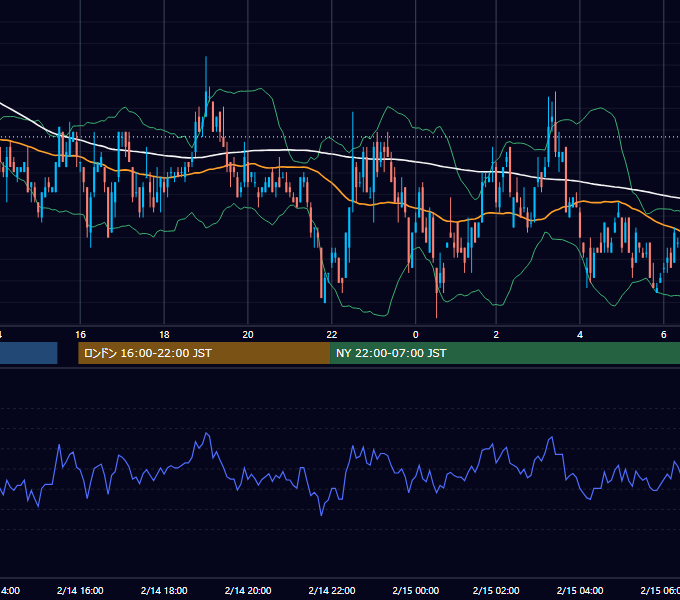This screenshot has width=680, height=600.
Task: Click the 22 hour label on chart axis
Action: [x=332, y=335]
